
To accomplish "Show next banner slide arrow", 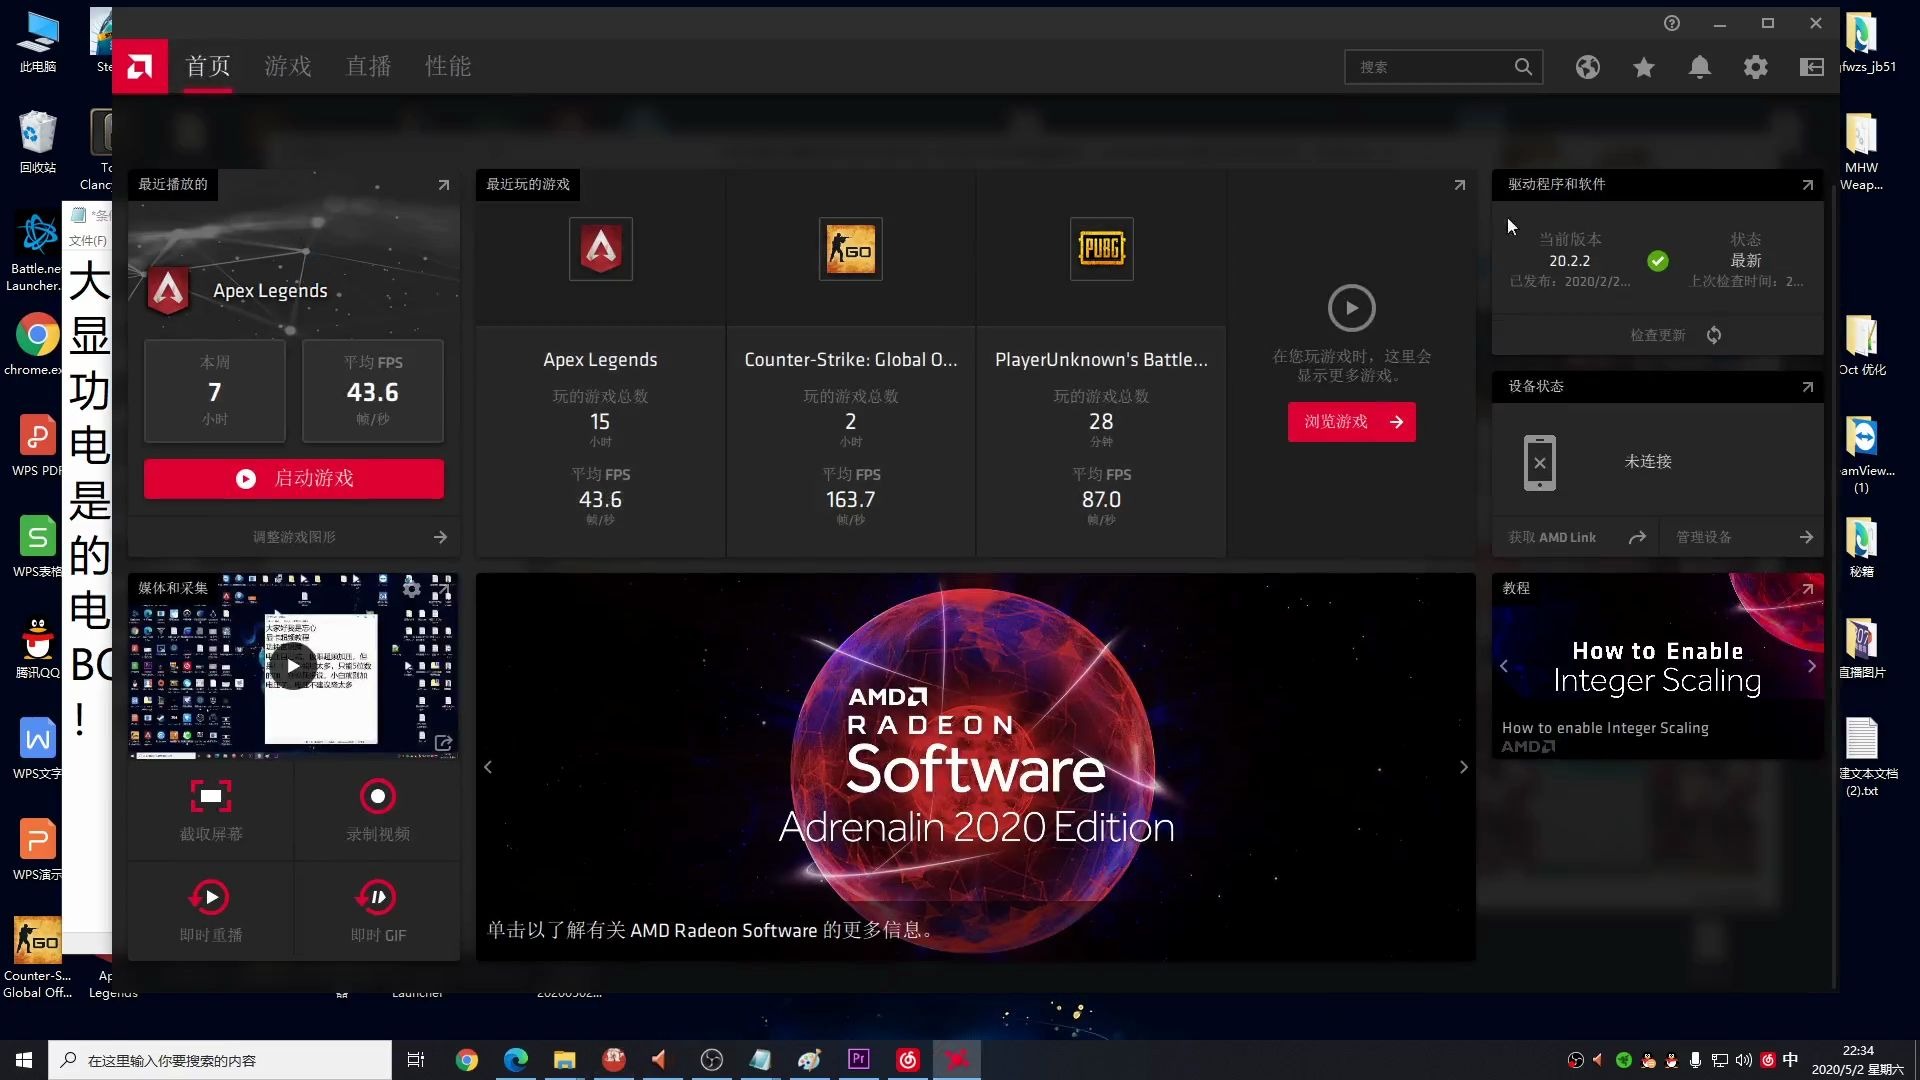I will tap(1464, 767).
